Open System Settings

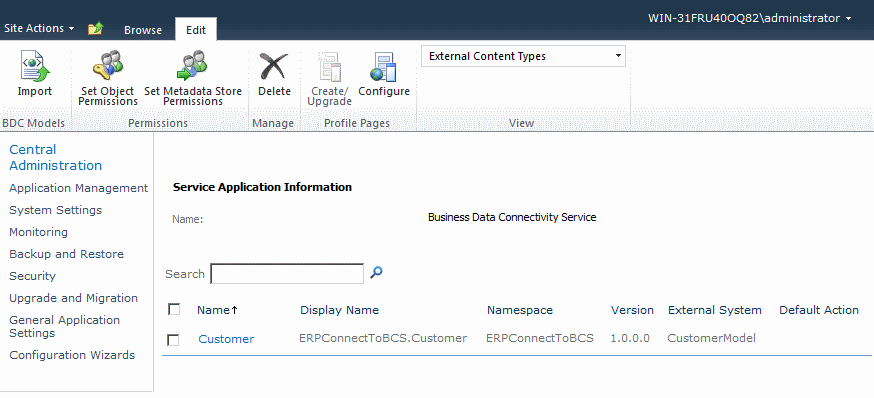coord(56,210)
